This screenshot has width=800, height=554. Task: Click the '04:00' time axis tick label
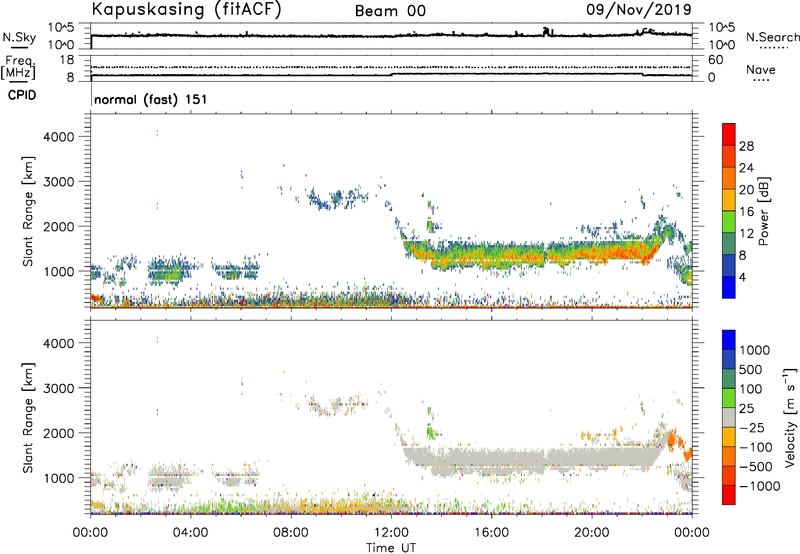(x=191, y=533)
